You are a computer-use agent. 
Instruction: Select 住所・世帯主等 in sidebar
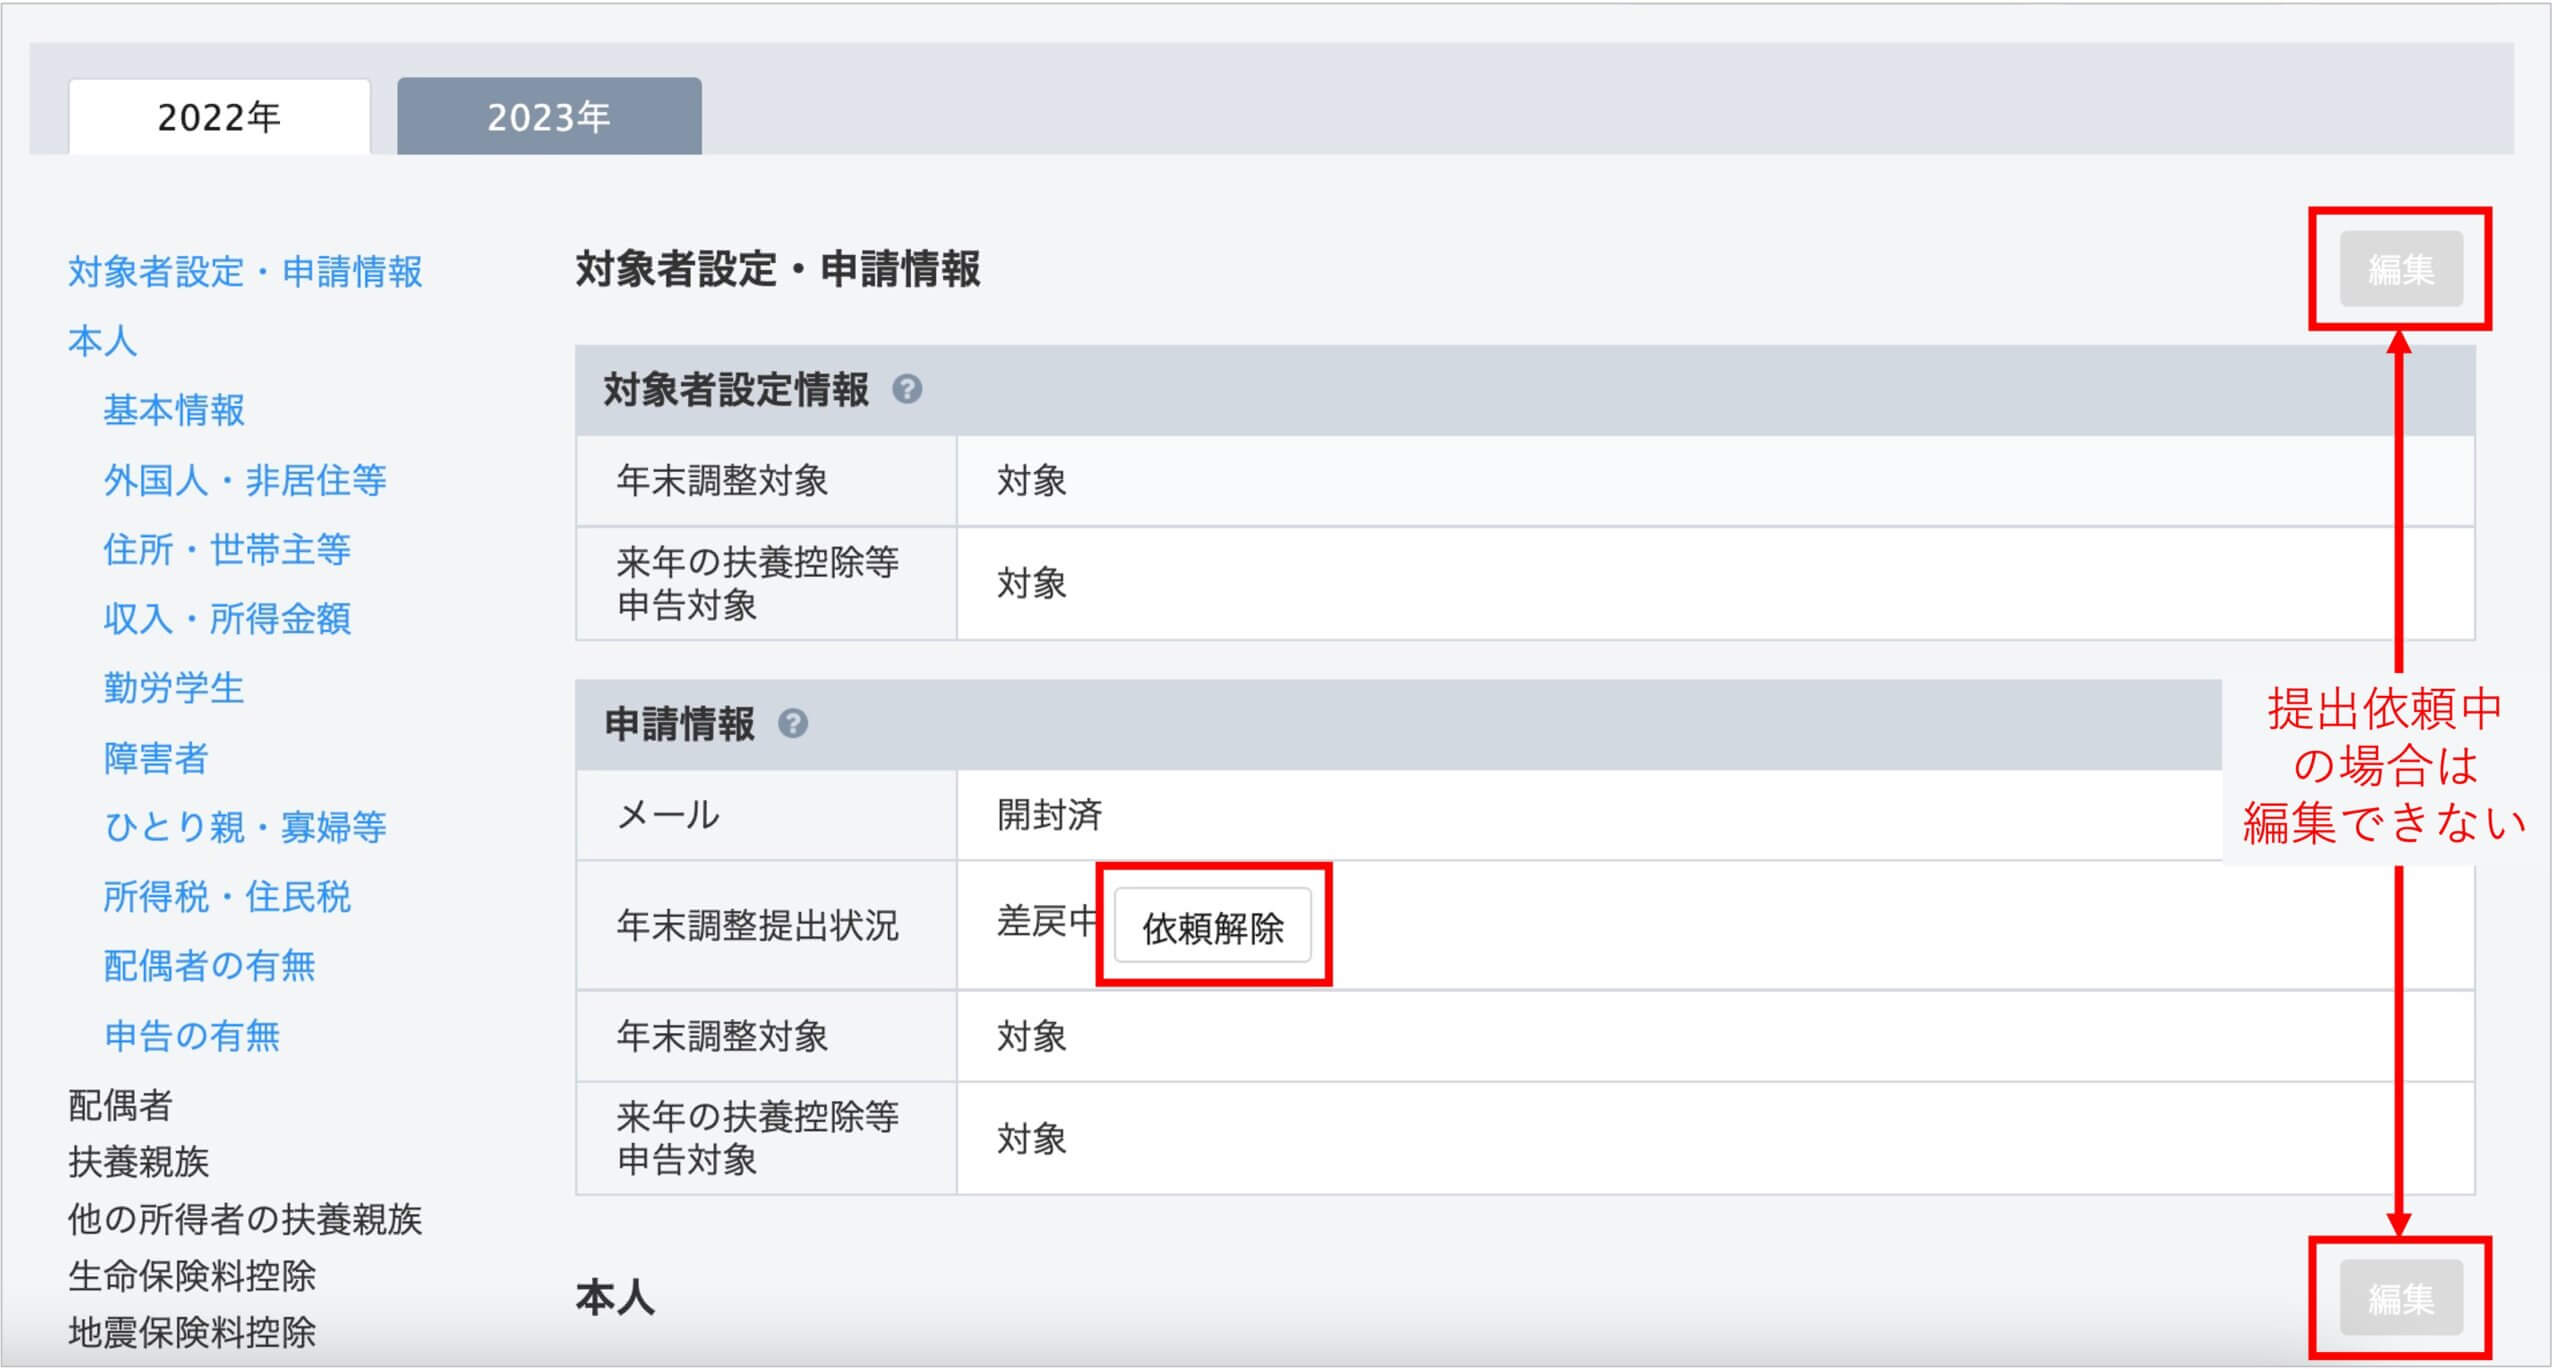(x=227, y=549)
